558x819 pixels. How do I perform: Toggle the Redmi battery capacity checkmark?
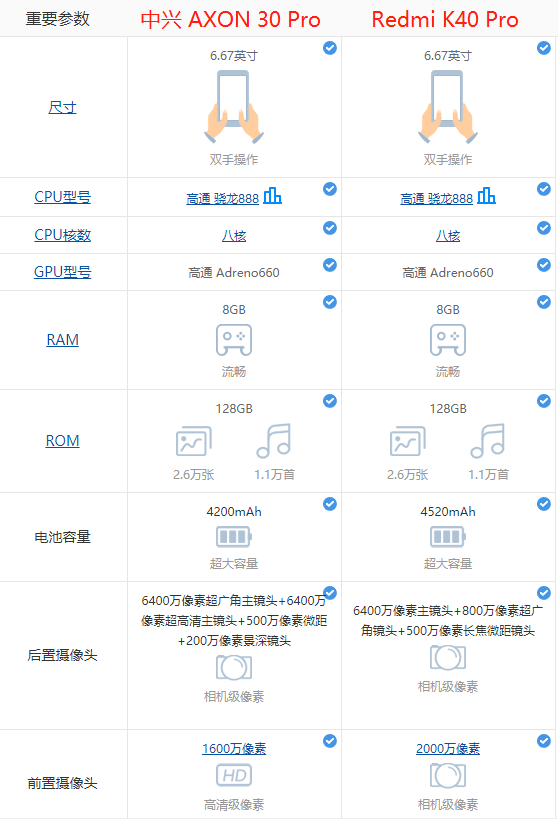click(x=544, y=504)
